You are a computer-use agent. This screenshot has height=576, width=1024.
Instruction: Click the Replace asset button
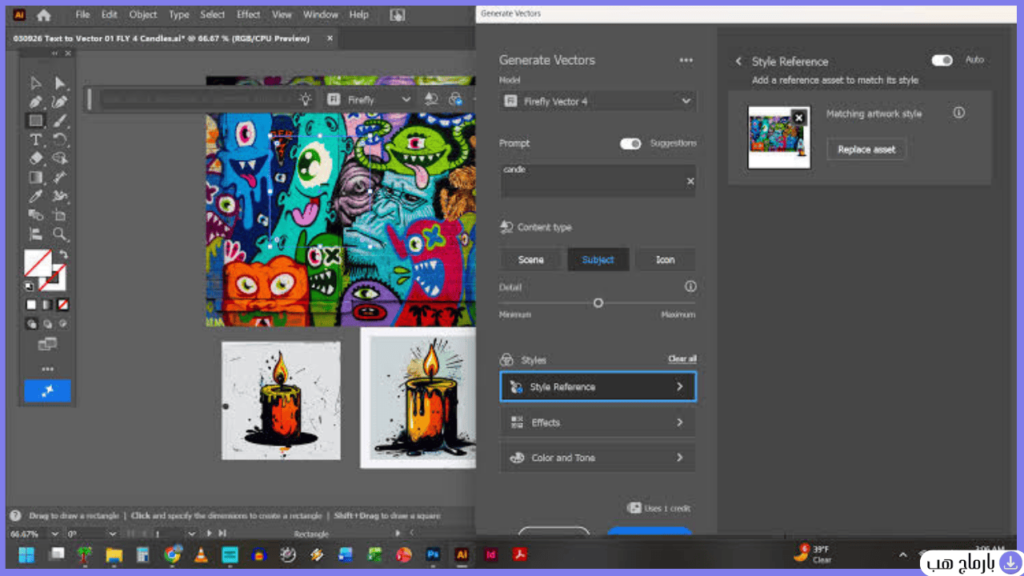(867, 150)
